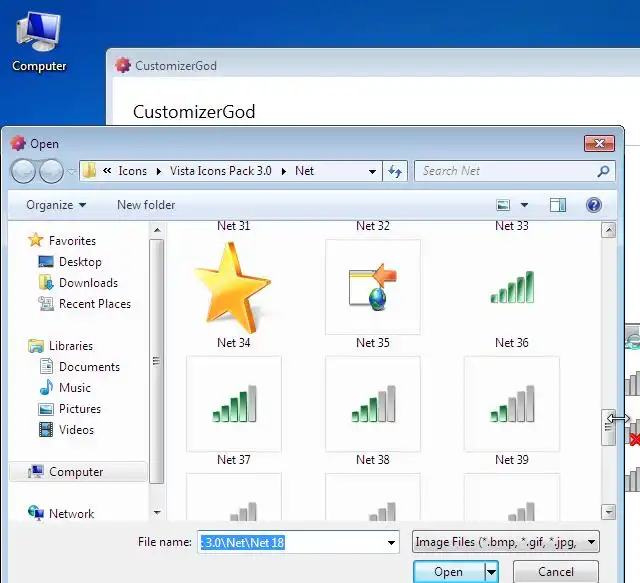Select the Net 39 signal bars thumbnail

[512, 404]
